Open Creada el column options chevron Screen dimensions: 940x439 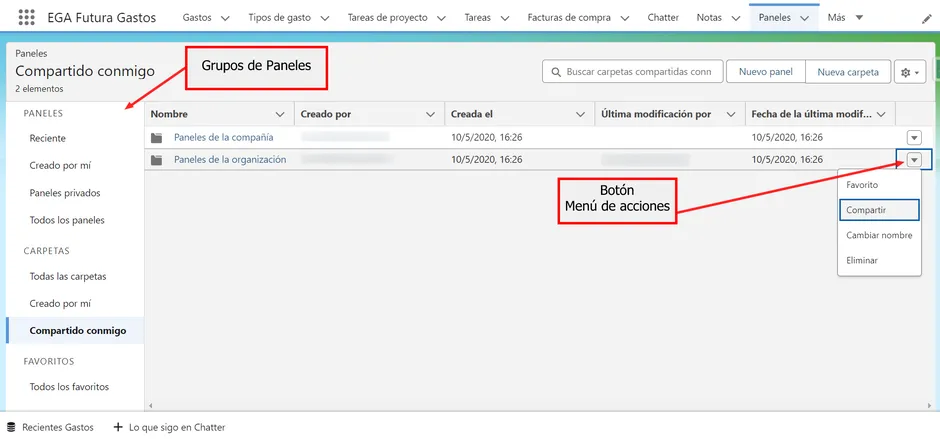(x=580, y=114)
